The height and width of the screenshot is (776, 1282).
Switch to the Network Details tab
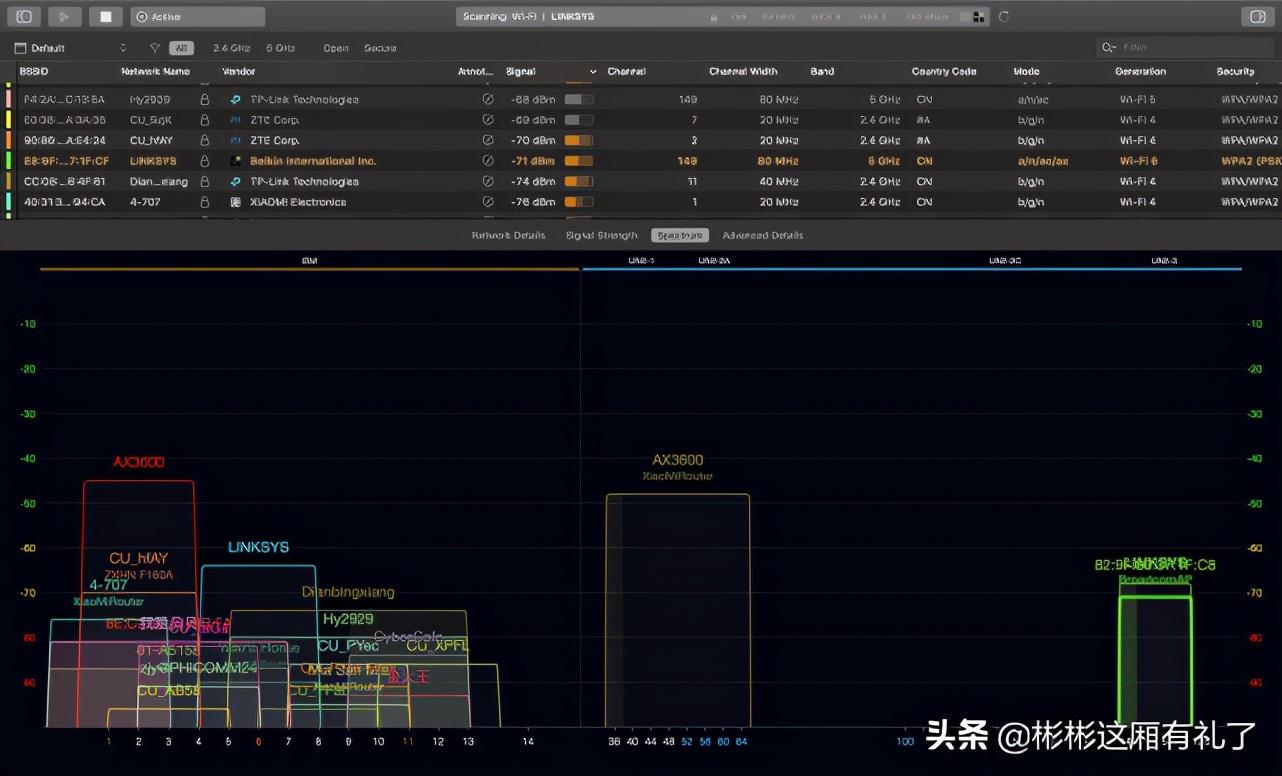[x=510, y=235]
